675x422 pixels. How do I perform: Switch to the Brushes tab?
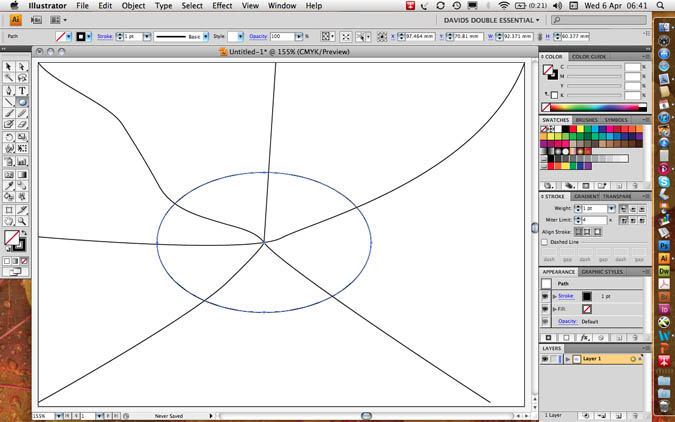(x=587, y=120)
